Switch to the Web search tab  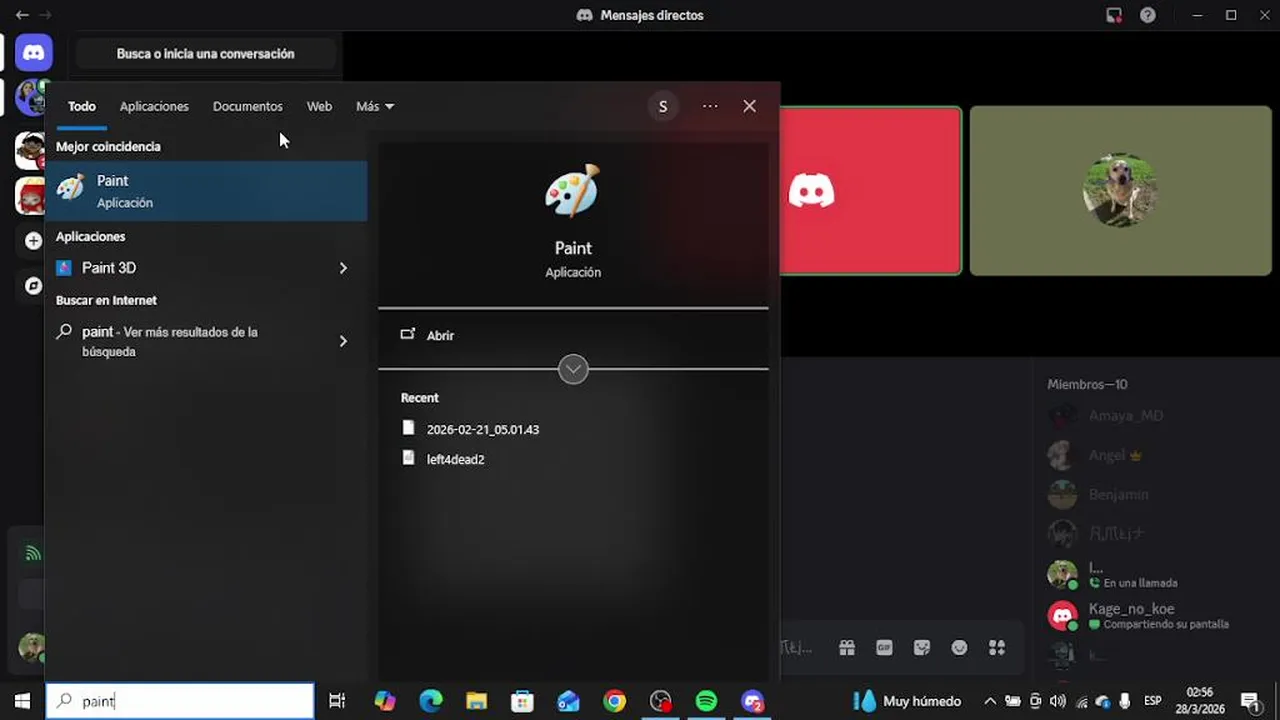pyautogui.click(x=319, y=106)
